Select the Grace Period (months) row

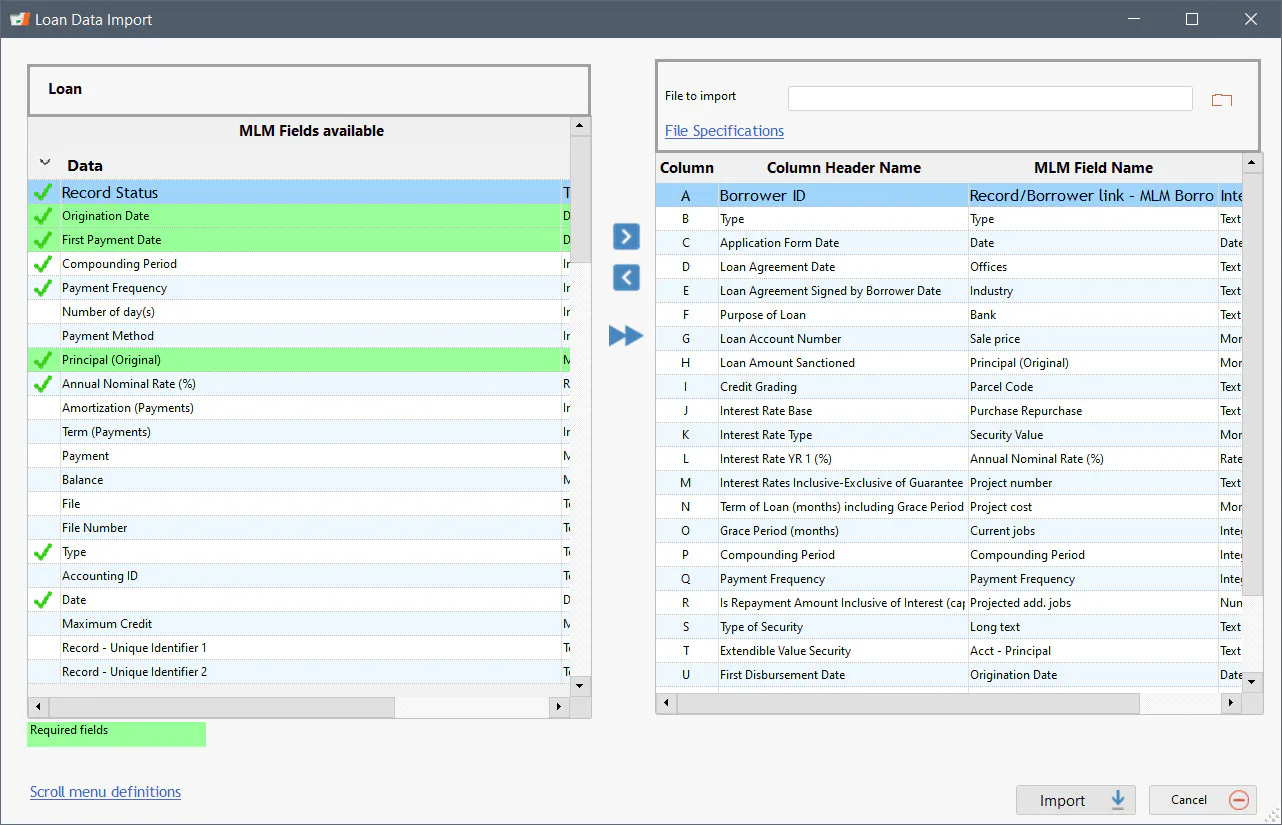coord(949,531)
